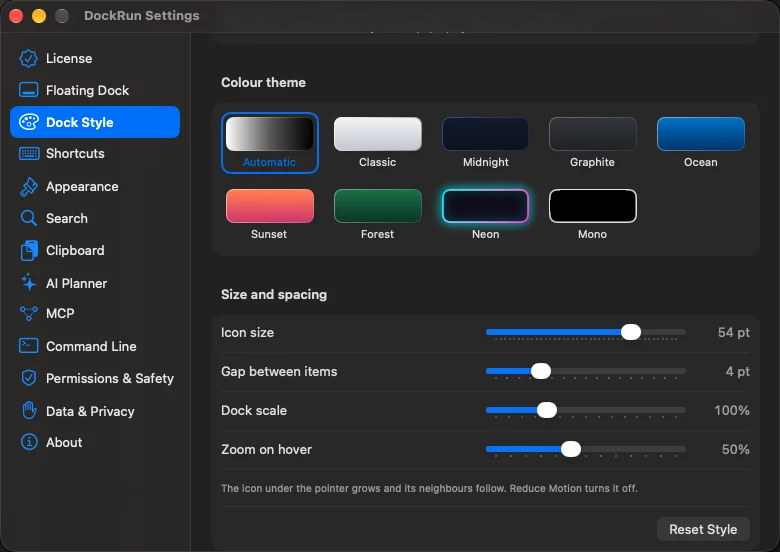Click the License checkmark seal icon
The image size is (780, 552).
tap(28, 58)
